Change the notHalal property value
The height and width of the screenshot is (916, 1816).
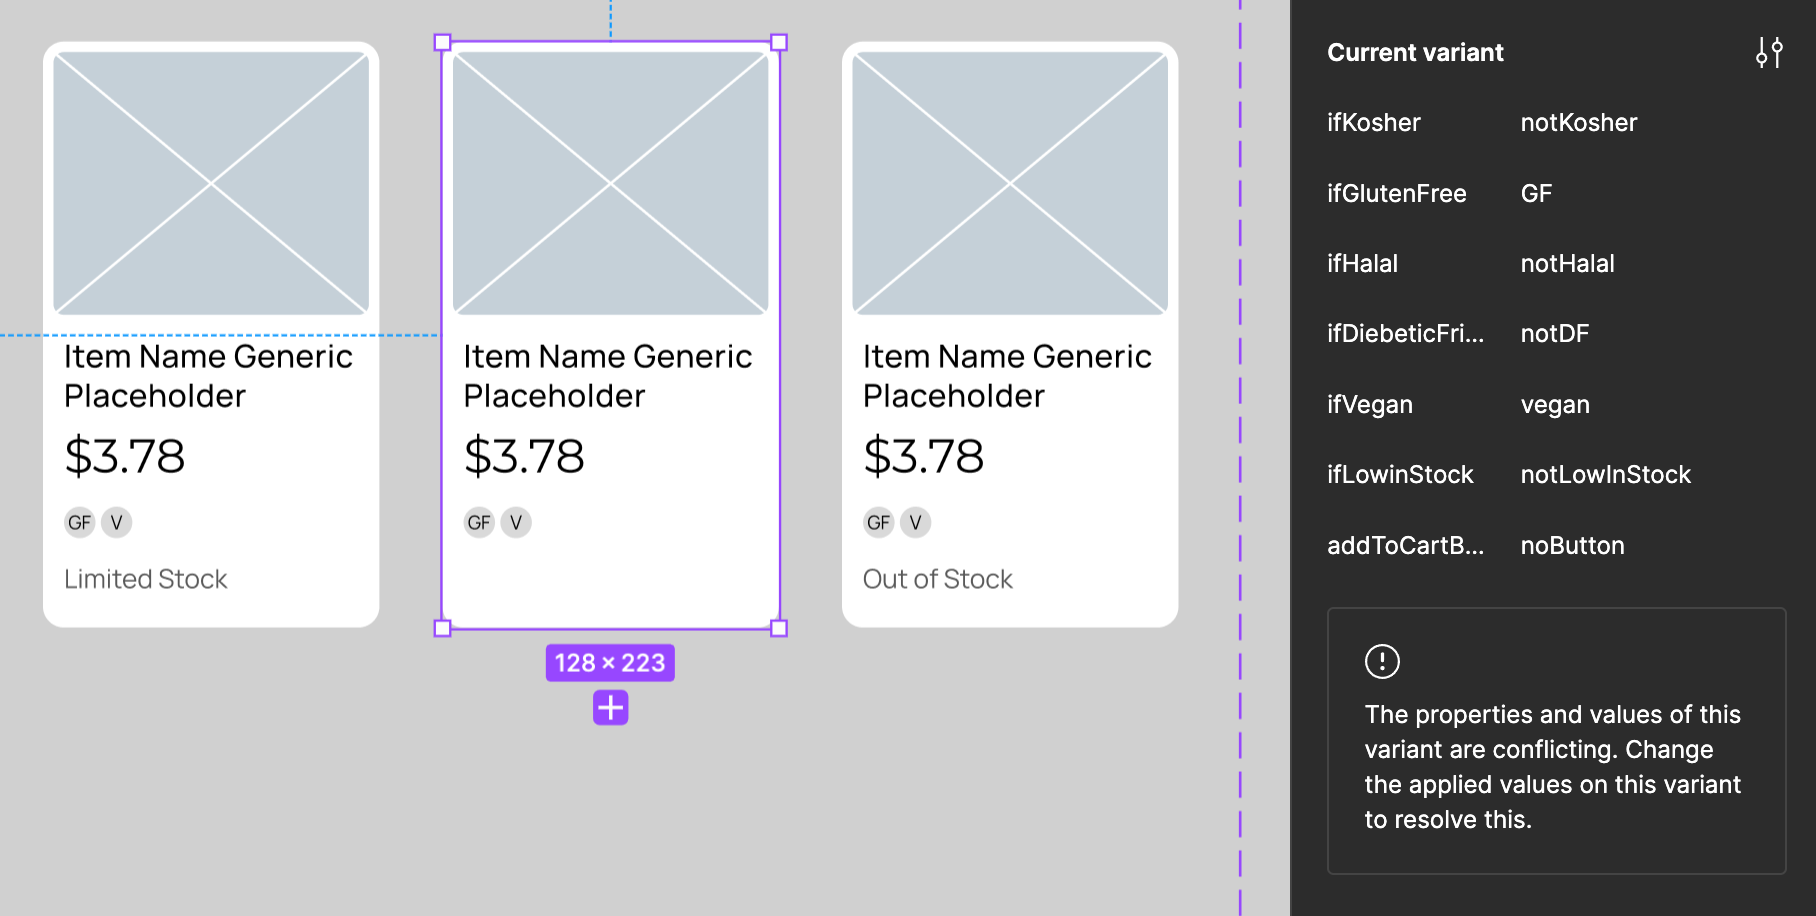[1567, 264]
